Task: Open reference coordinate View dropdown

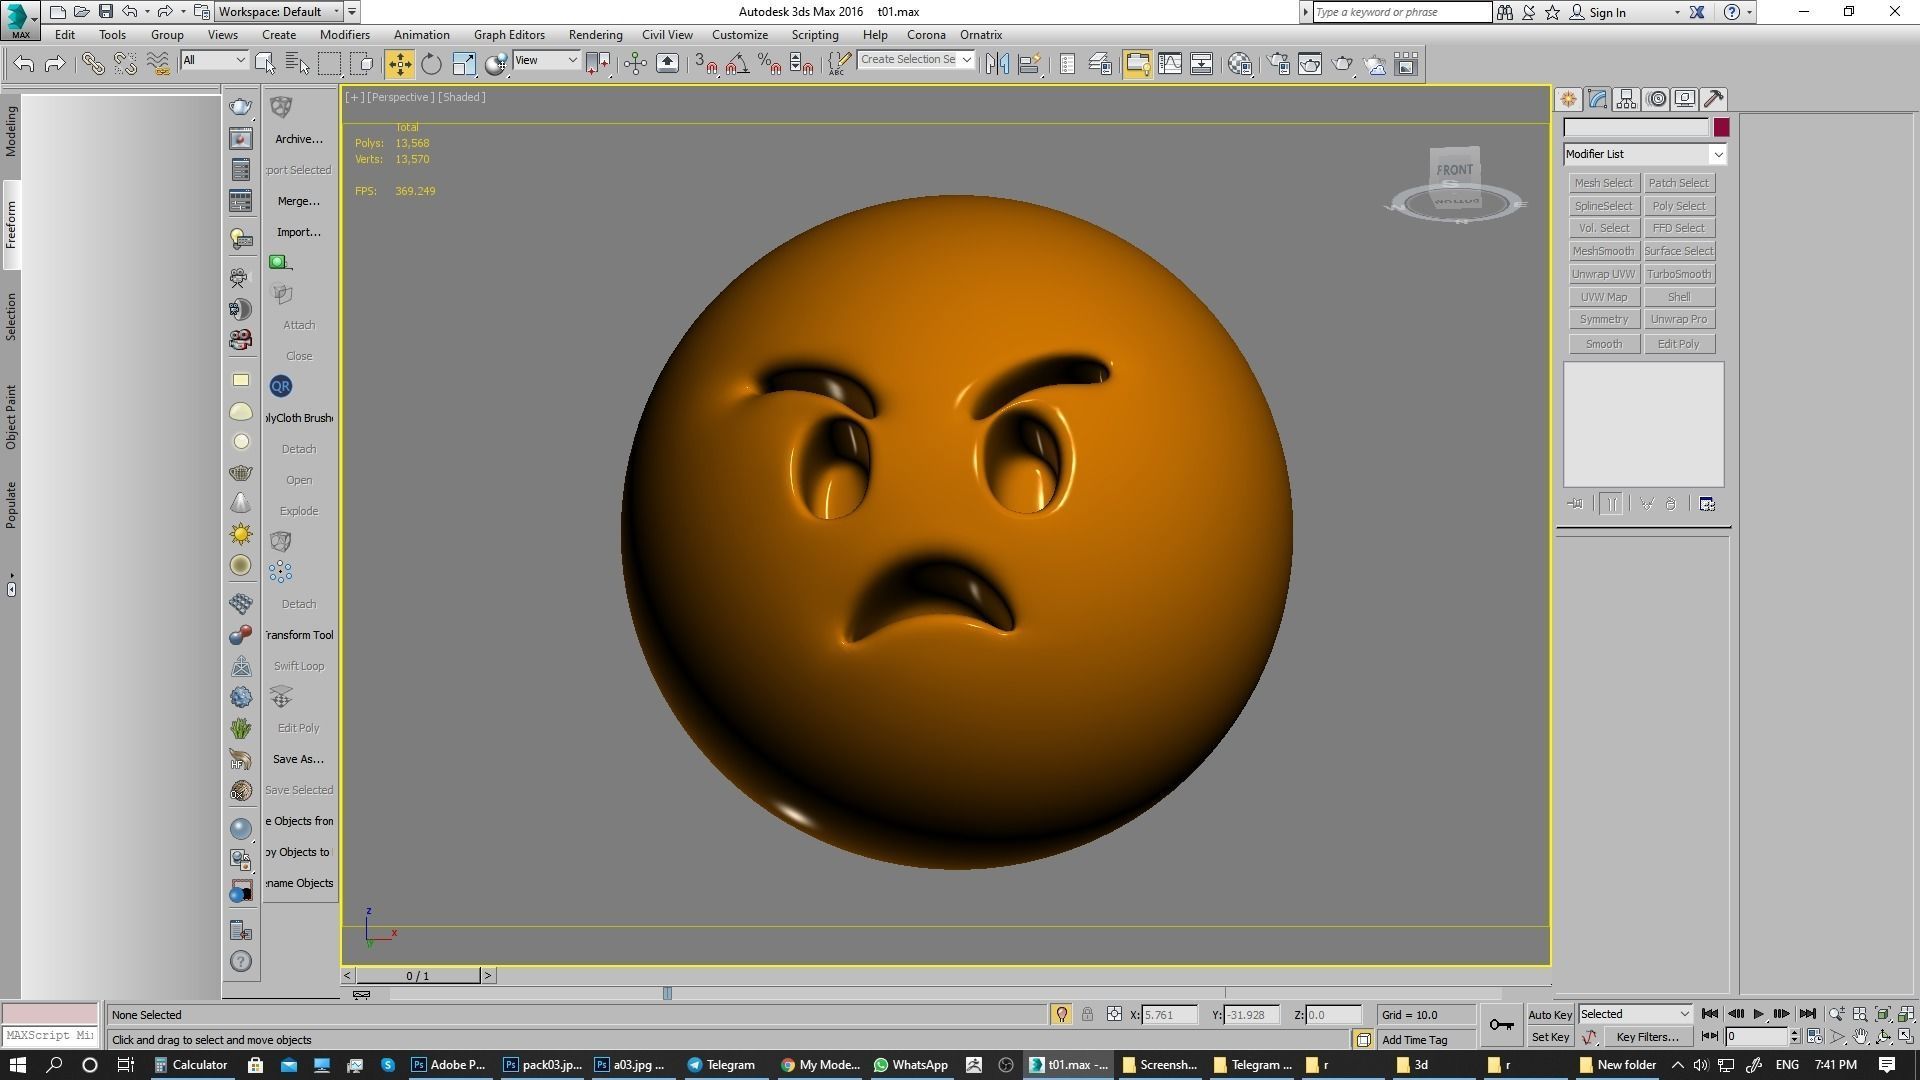Action: 545,60
